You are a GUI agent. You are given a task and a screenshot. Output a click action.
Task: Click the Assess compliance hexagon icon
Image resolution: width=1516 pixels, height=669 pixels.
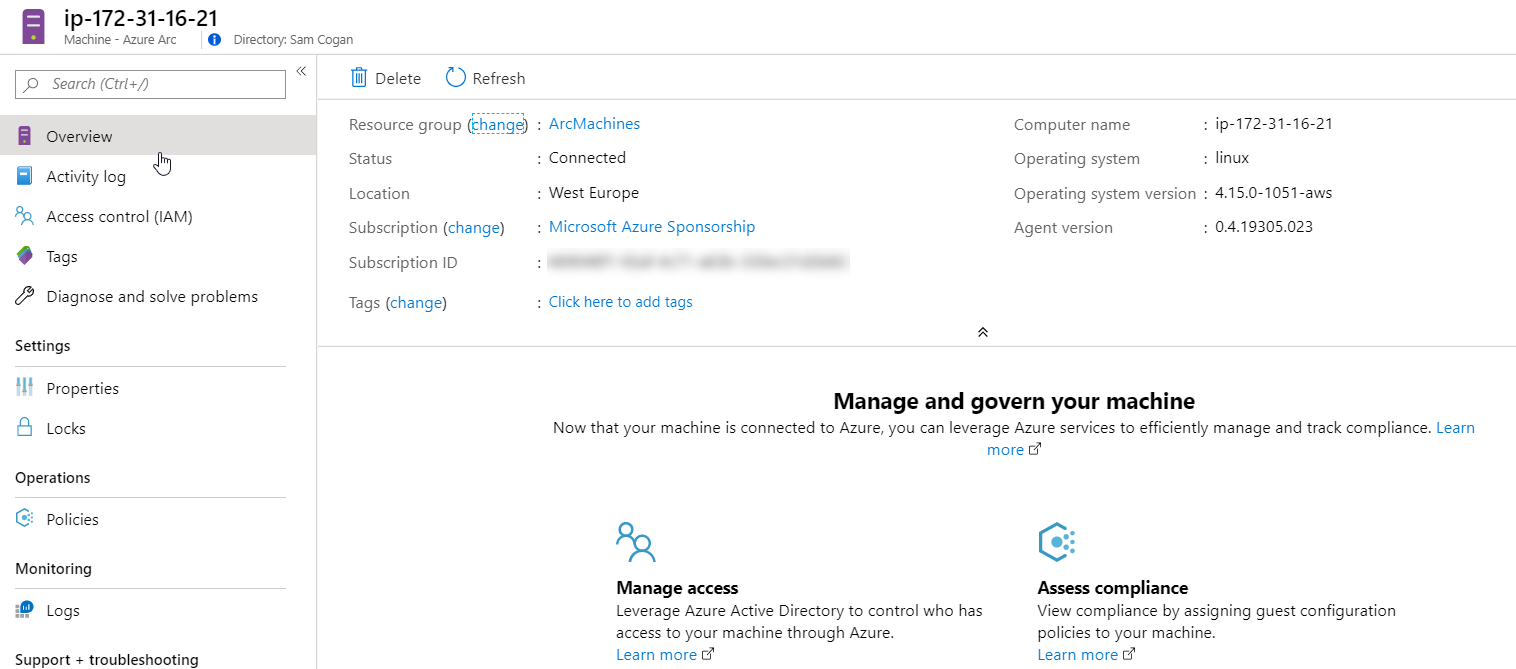[1057, 542]
